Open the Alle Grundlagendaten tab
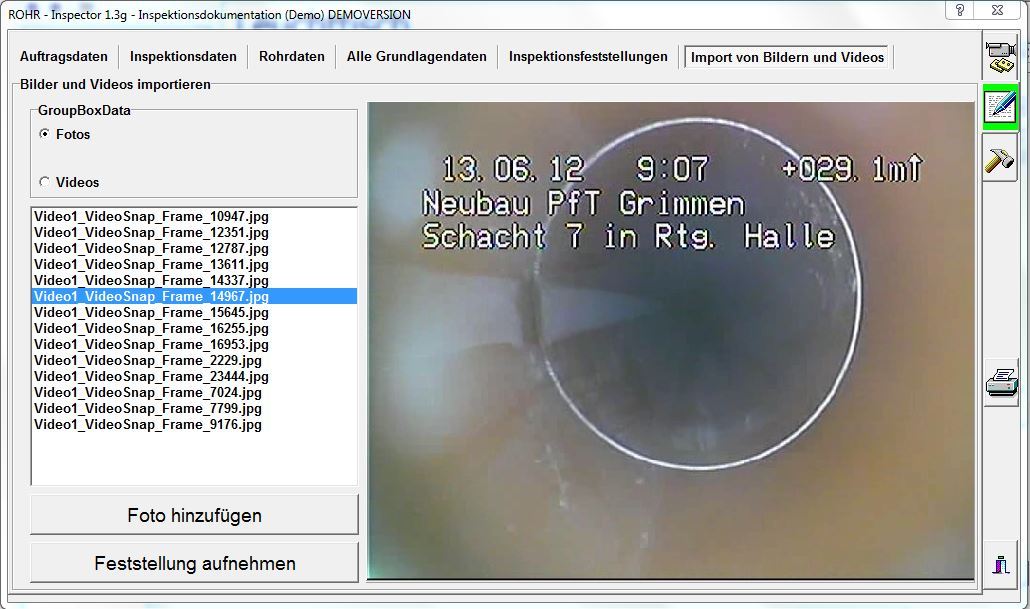Image resolution: width=1030 pixels, height=609 pixels. click(416, 57)
